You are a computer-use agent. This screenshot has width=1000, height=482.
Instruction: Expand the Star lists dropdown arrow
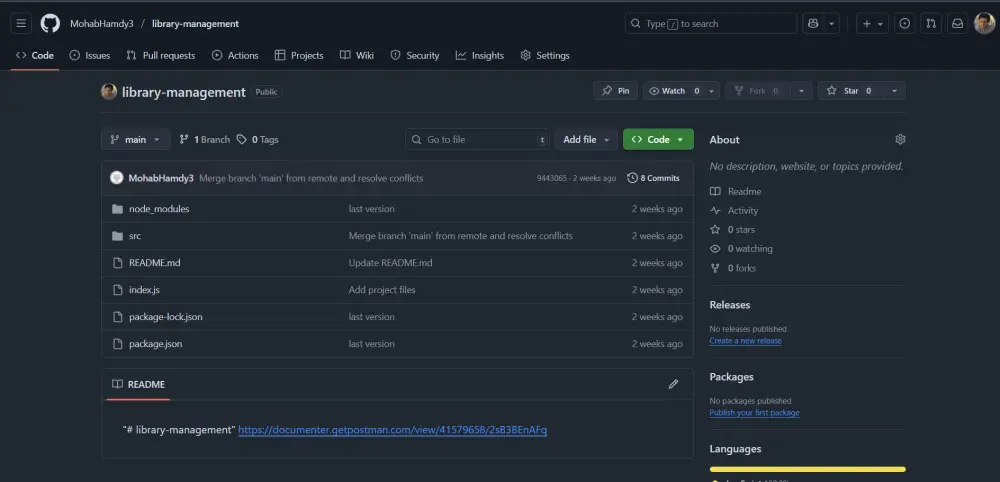point(894,91)
